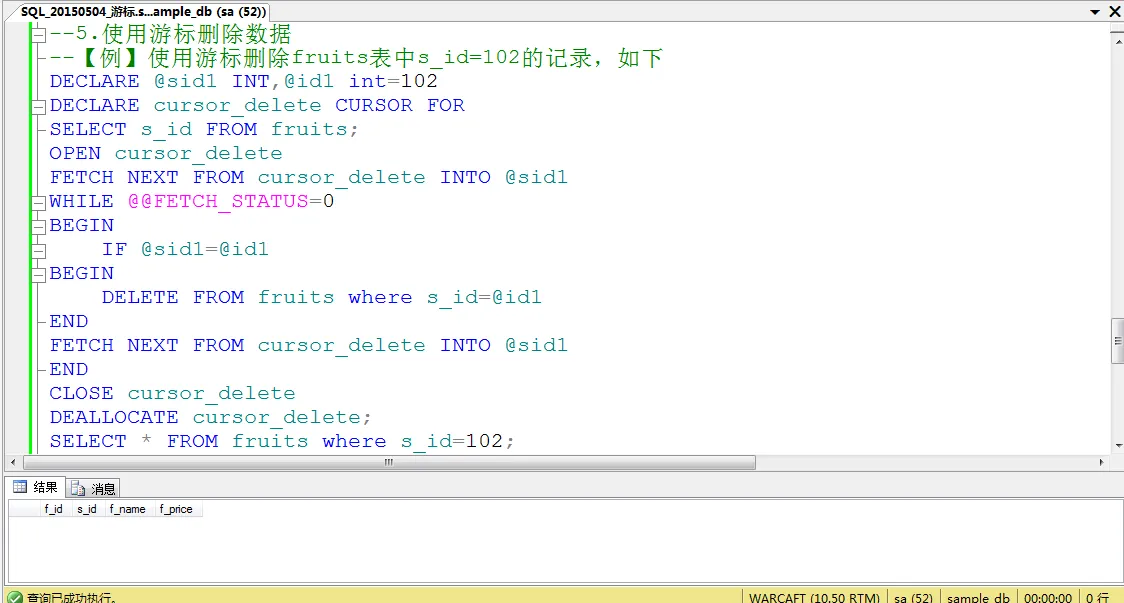Click the s_id column header
This screenshot has width=1124, height=603.
coord(87,509)
